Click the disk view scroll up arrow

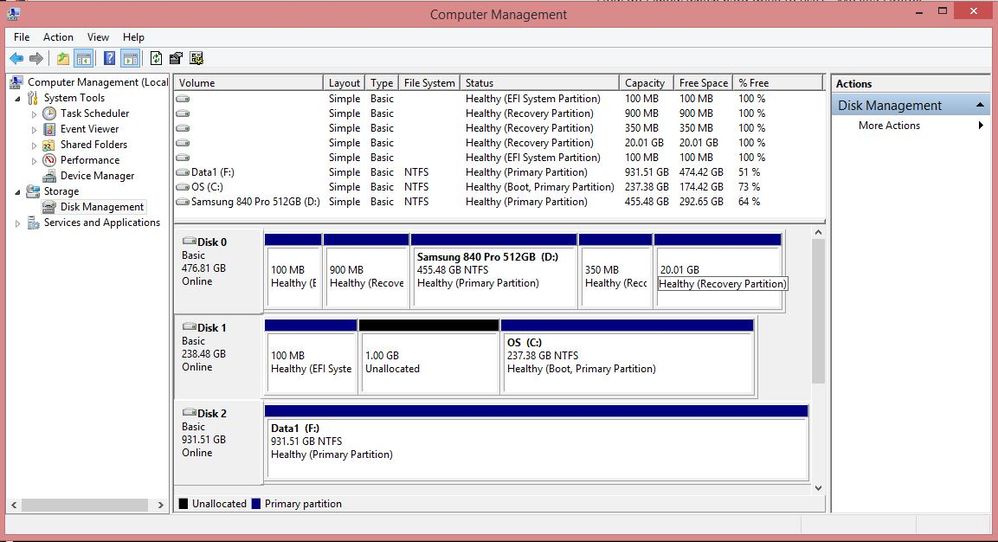(819, 232)
